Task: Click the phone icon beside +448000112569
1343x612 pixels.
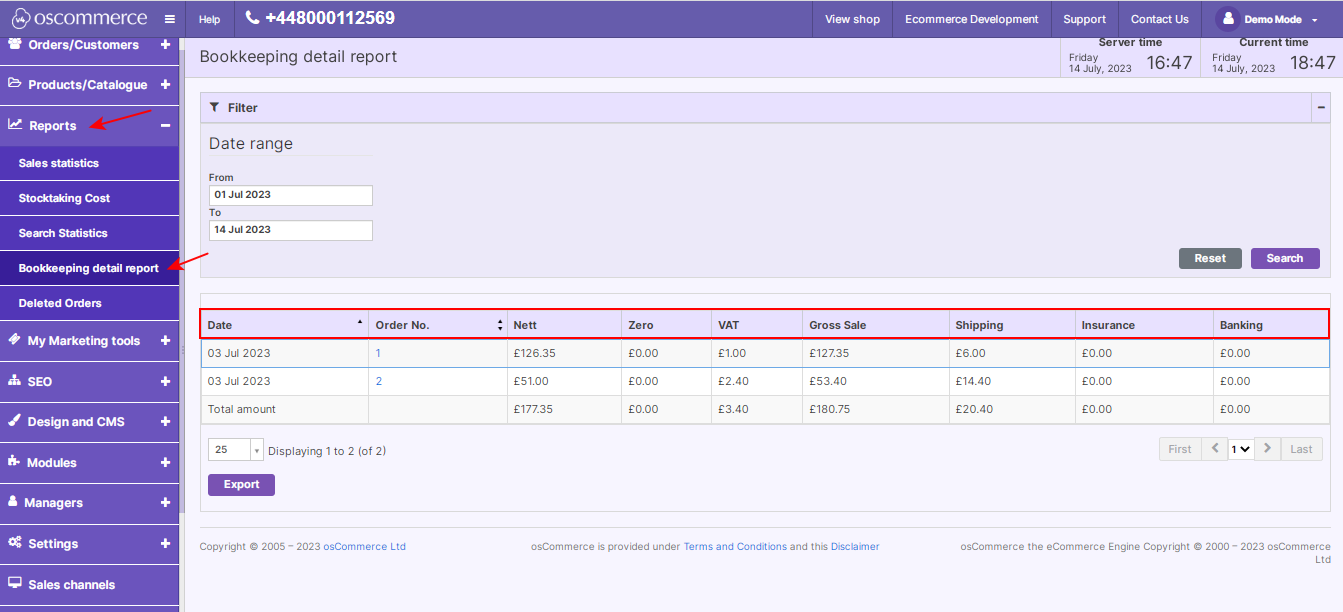Action: click(x=252, y=17)
